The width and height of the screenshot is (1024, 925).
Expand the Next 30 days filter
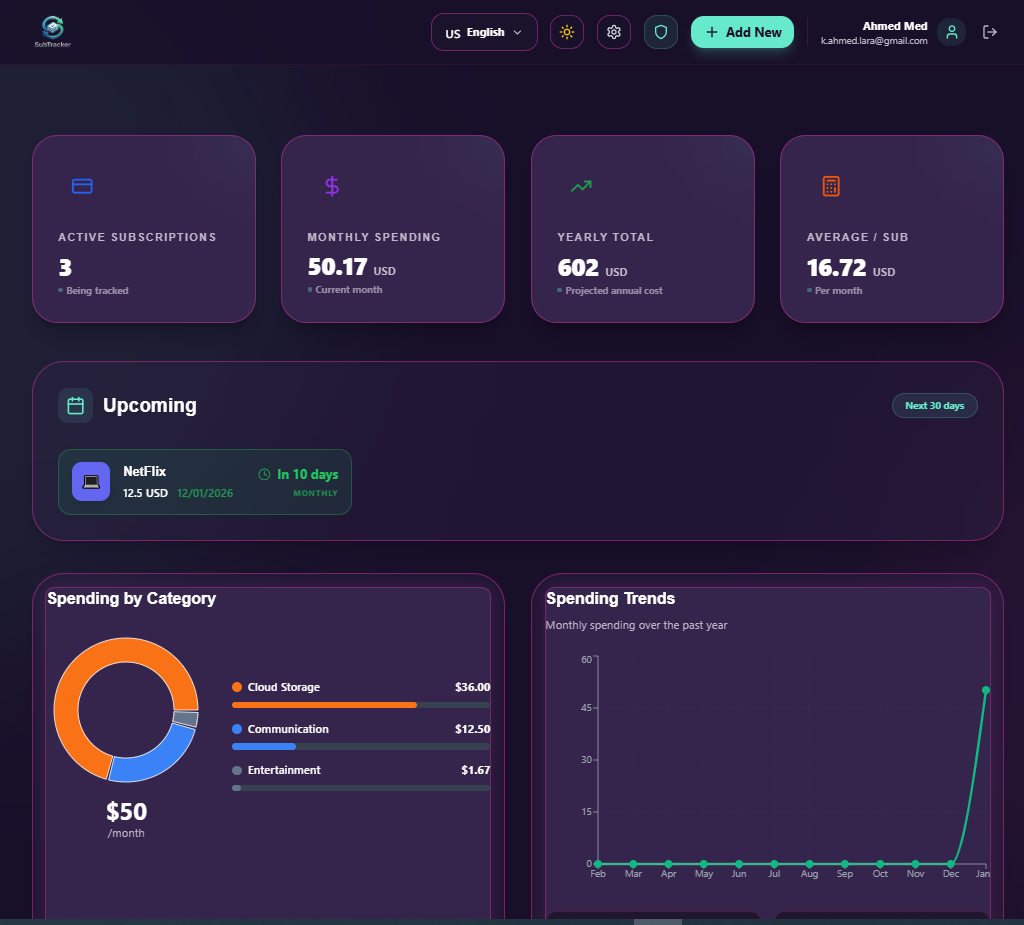pyautogui.click(x=934, y=405)
